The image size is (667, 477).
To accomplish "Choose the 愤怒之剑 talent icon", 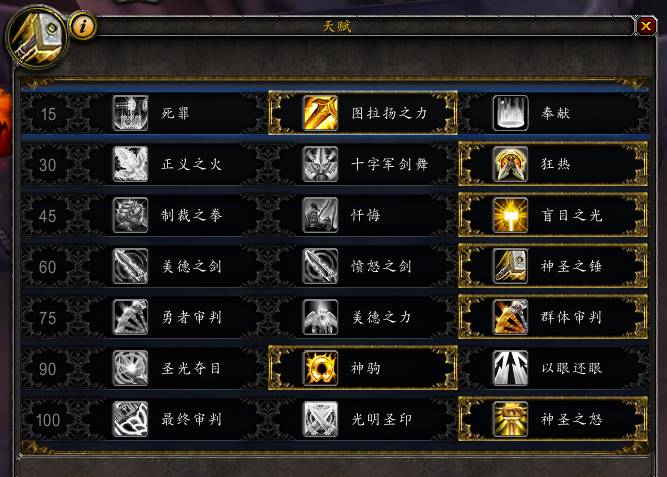I will pos(320,266).
